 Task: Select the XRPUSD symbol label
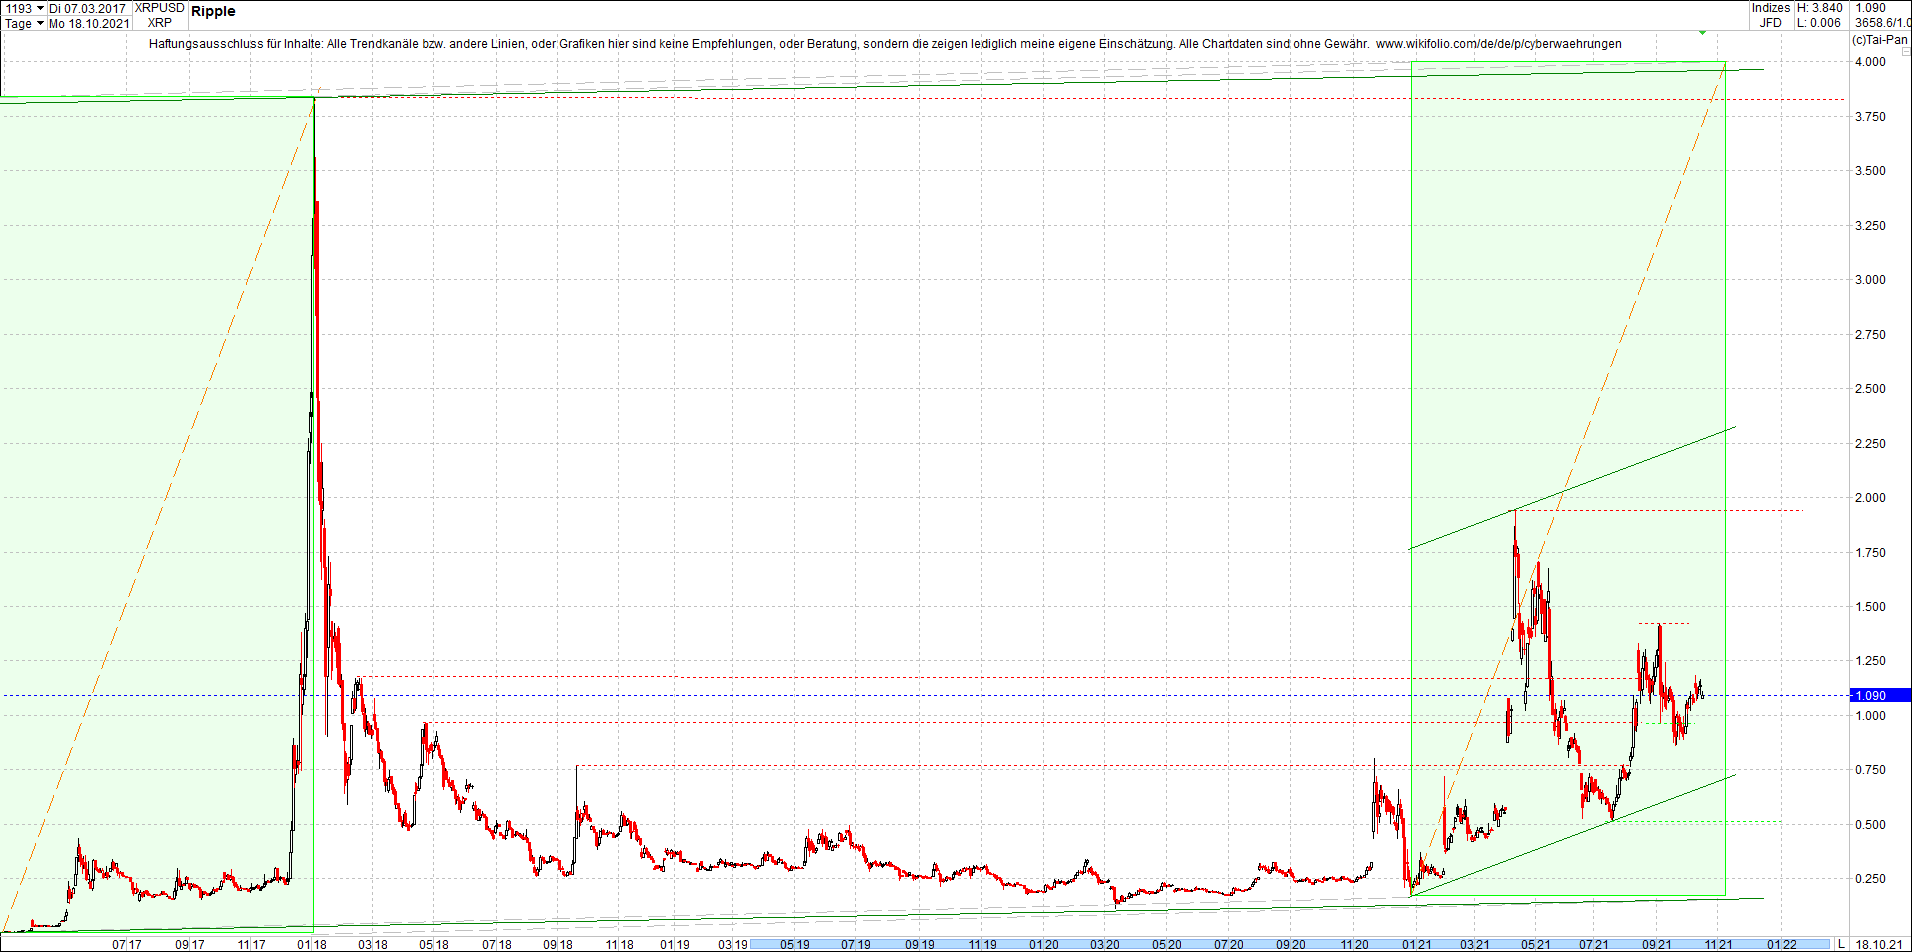160,8
